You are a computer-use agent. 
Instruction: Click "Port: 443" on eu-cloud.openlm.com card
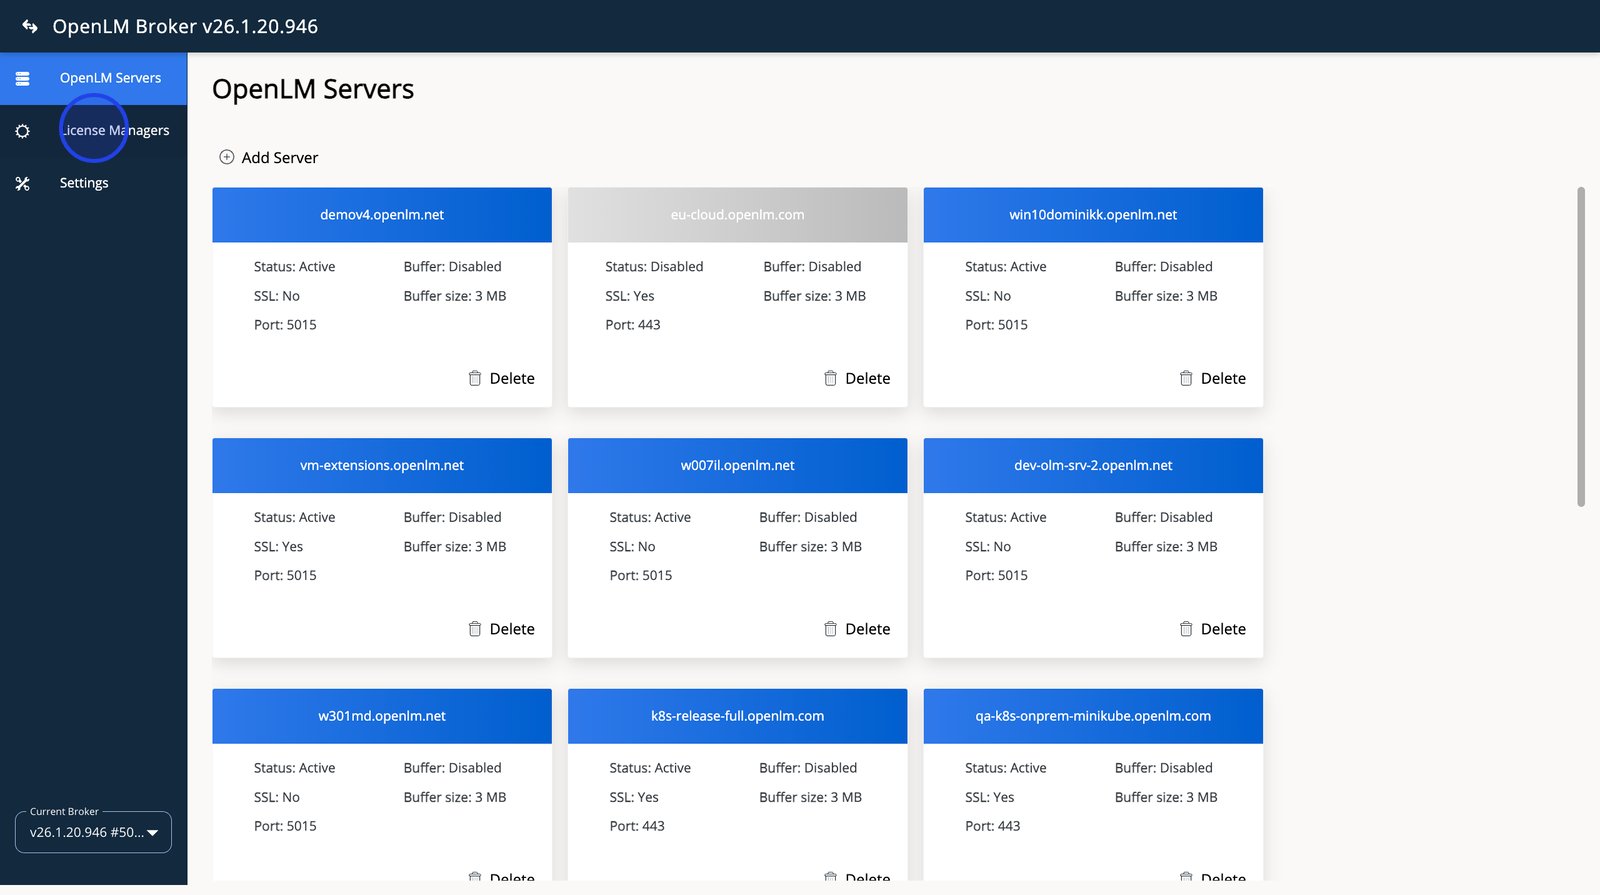tap(633, 325)
